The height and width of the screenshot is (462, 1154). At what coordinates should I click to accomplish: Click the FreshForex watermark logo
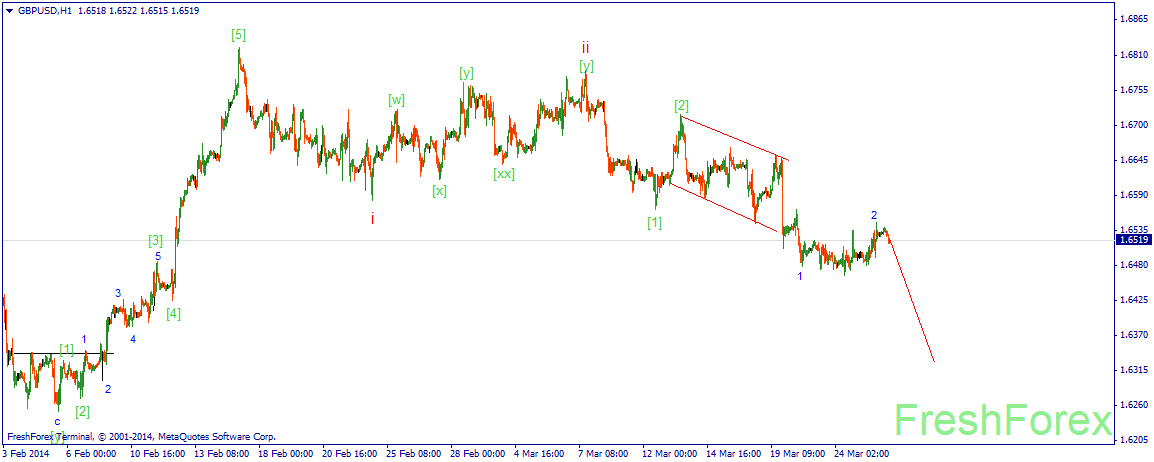click(1003, 422)
